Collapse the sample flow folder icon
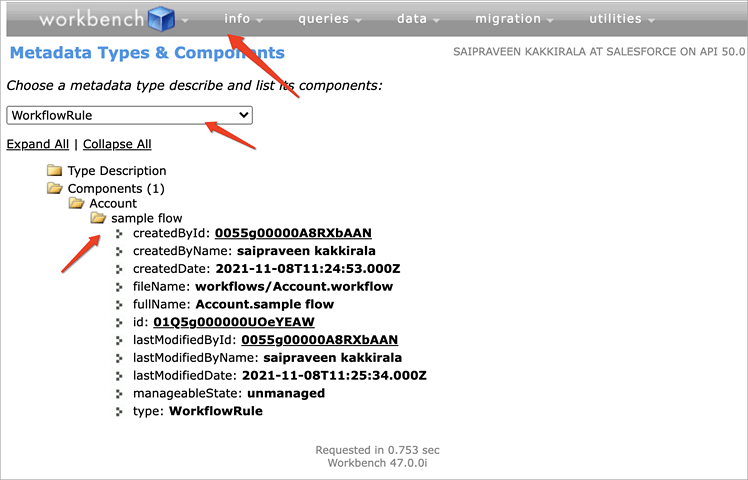 pyautogui.click(x=98, y=218)
